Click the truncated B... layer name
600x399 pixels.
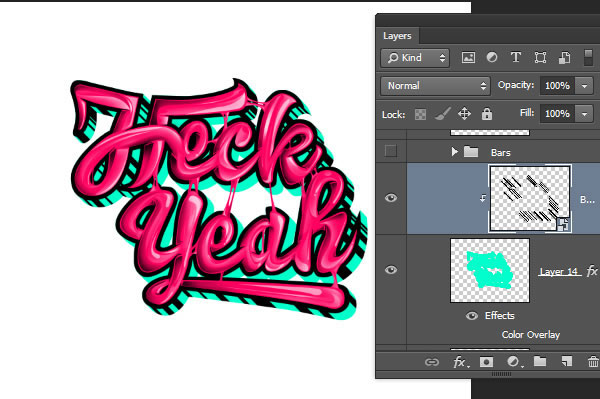click(x=587, y=199)
